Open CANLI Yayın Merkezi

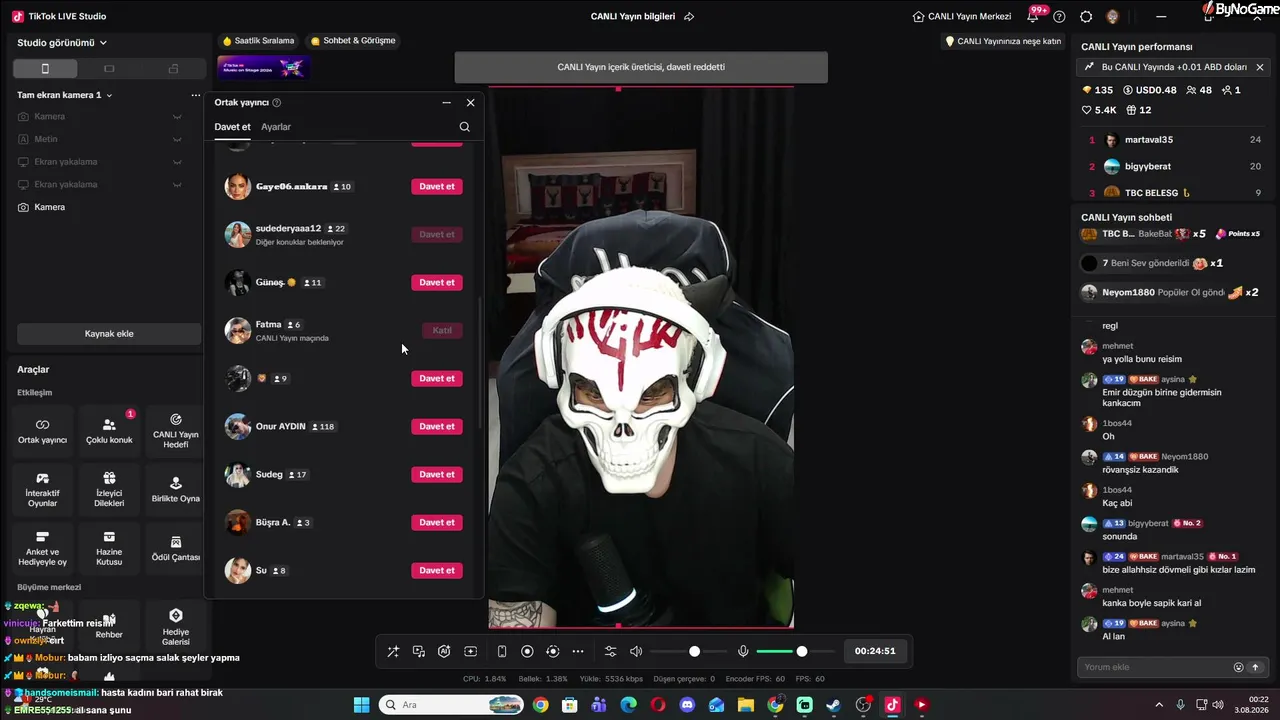click(962, 16)
